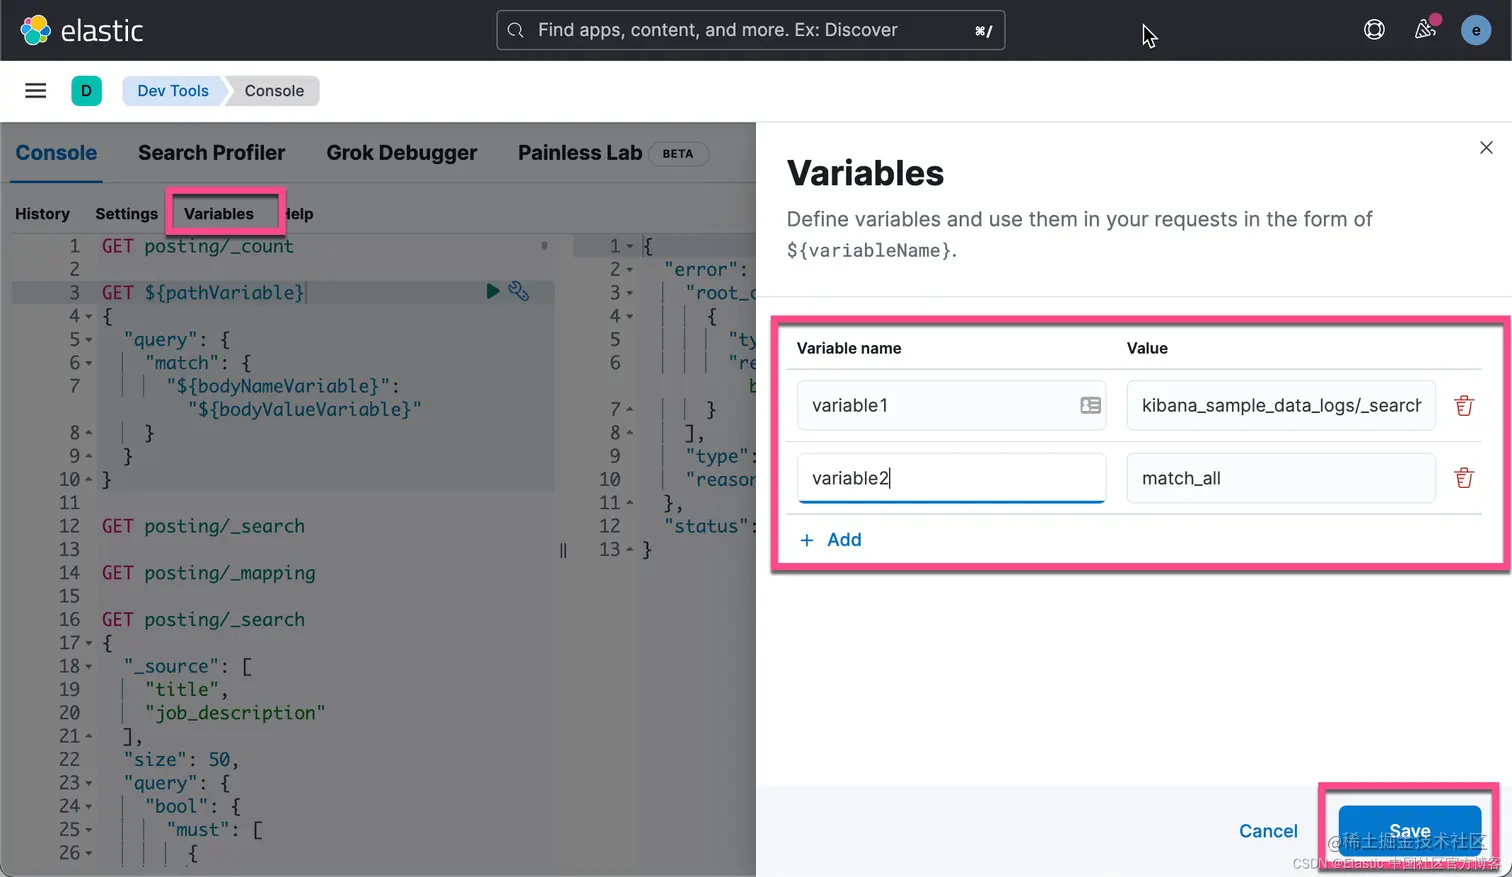This screenshot has height=877, width=1512.
Task: Open the newsfeed notifications icon
Action: [x=1425, y=30]
